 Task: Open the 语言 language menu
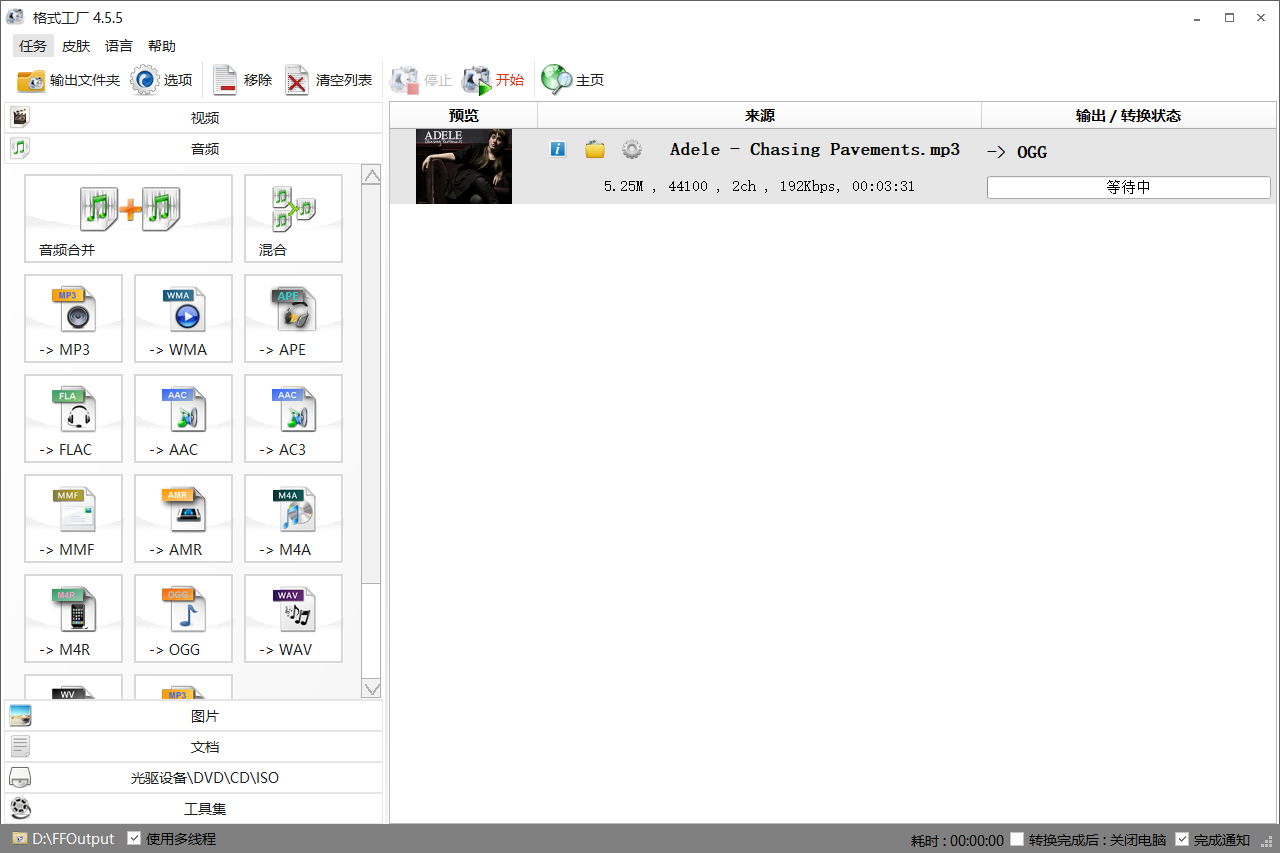pos(119,46)
